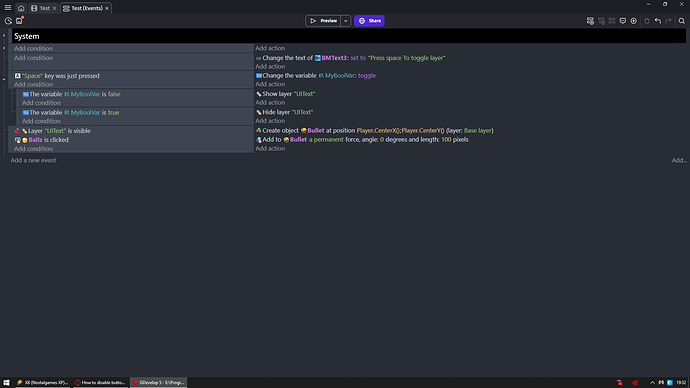Select the System group title
Screen dimensions: 690x388
click(26, 36)
